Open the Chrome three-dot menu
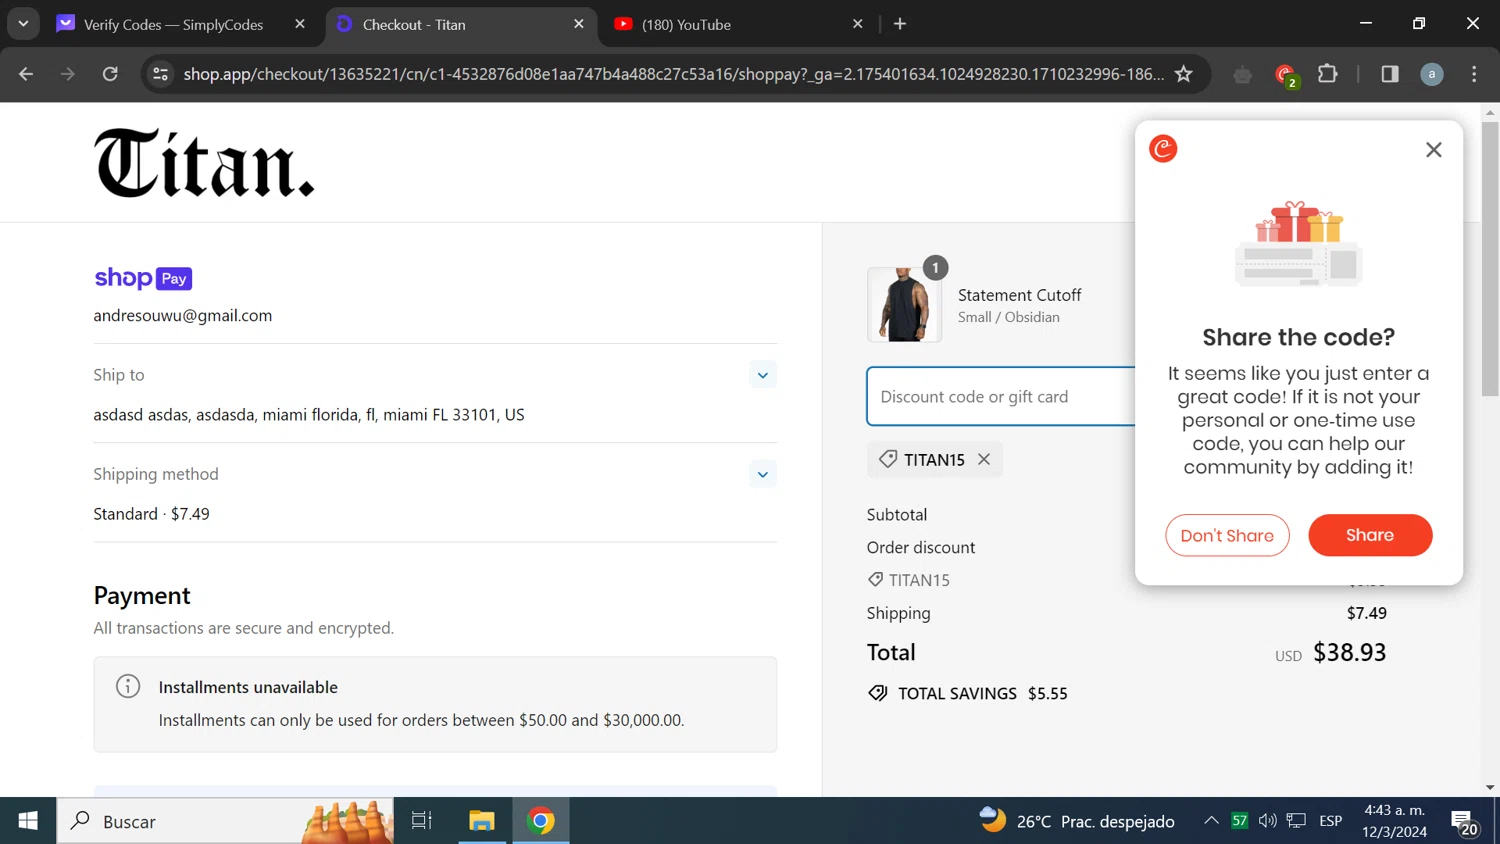The height and width of the screenshot is (844, 1500). pyautogui.click(x=1474, y=74)
